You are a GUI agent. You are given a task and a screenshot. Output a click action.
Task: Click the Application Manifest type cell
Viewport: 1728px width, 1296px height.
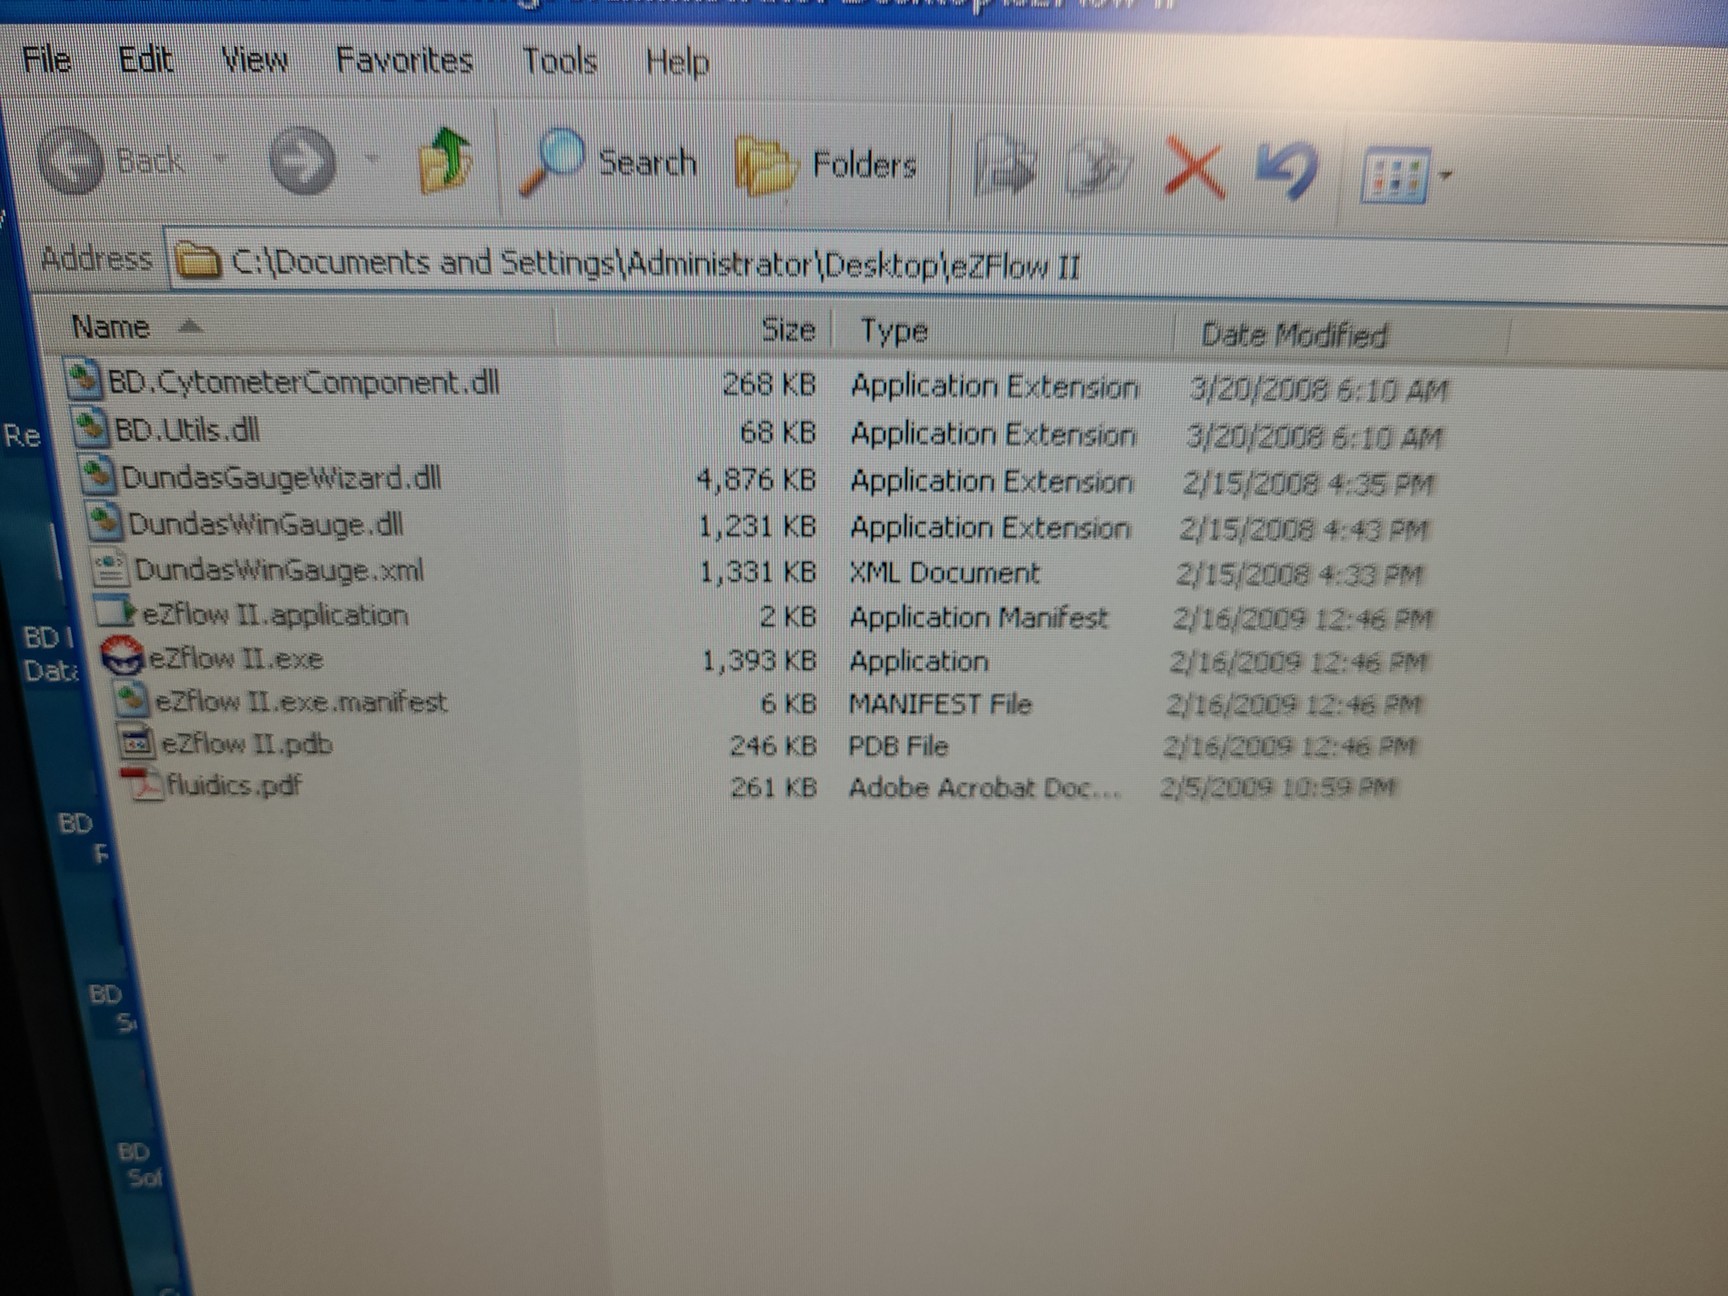[978, 618]
